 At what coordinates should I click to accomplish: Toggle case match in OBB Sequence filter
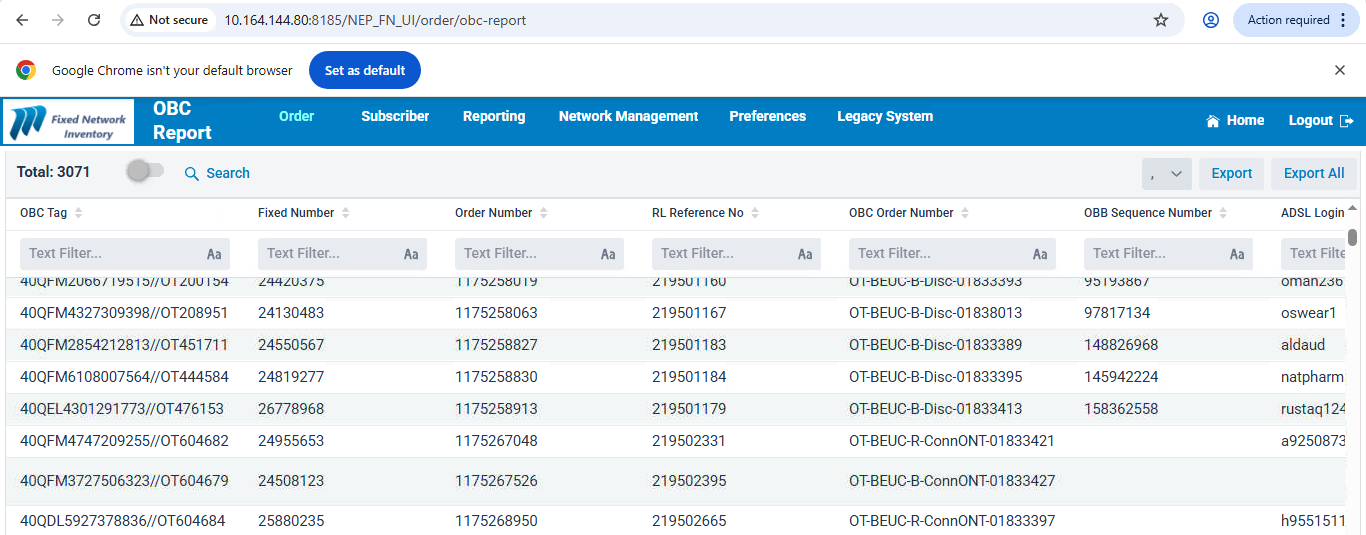[1236, 254]
